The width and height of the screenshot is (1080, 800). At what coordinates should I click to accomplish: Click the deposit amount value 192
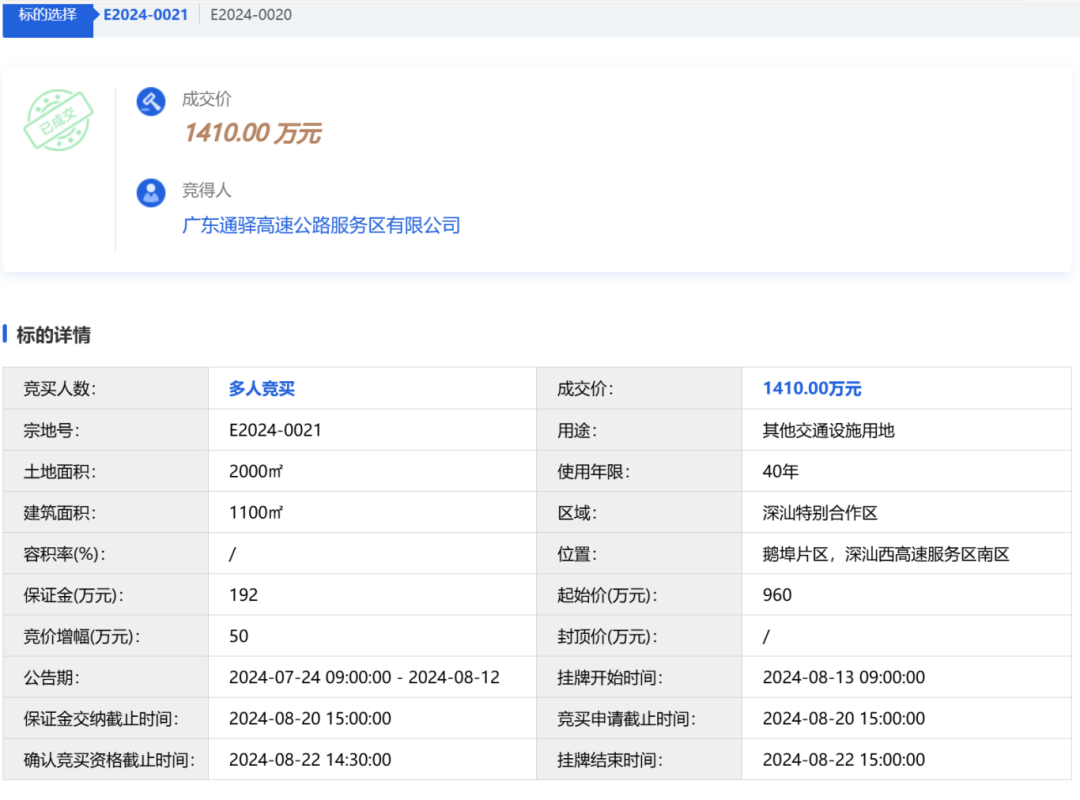click(x=243, y=595)
